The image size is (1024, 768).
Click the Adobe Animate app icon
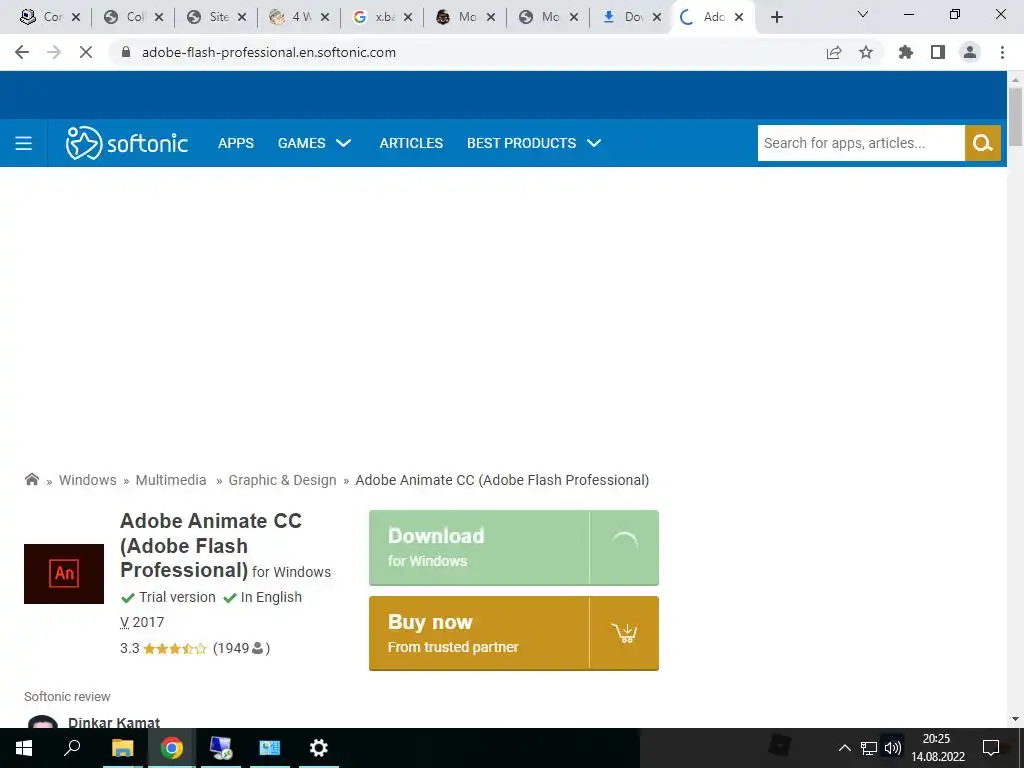64,573
